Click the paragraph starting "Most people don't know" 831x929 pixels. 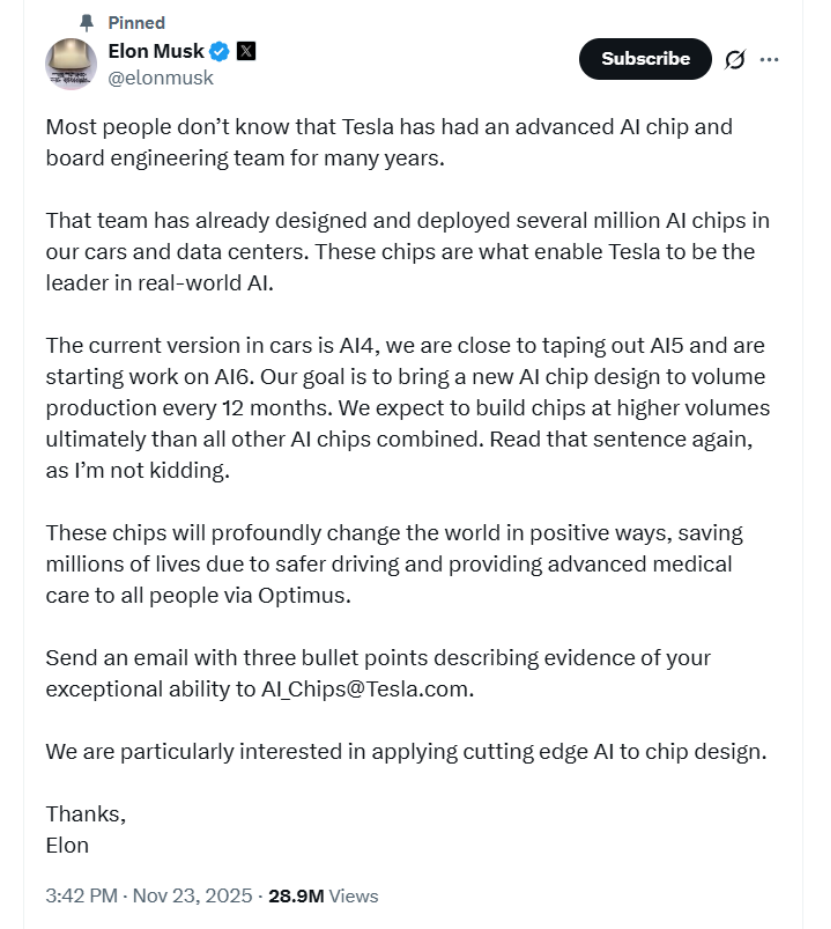point(389,142)
